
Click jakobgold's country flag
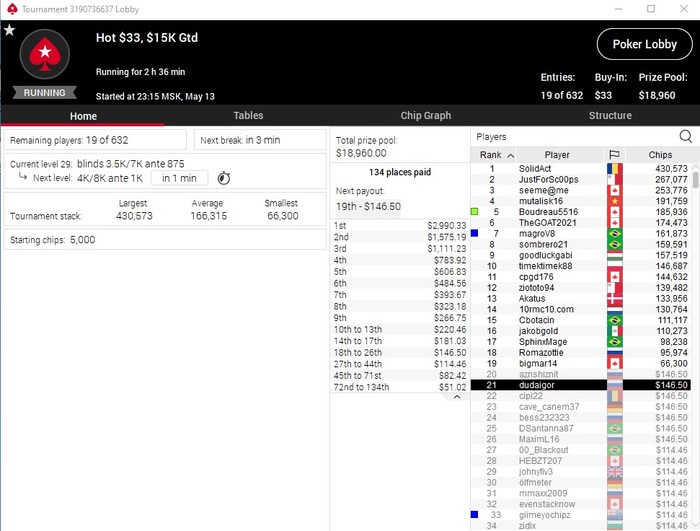click(x=615, y=331)
